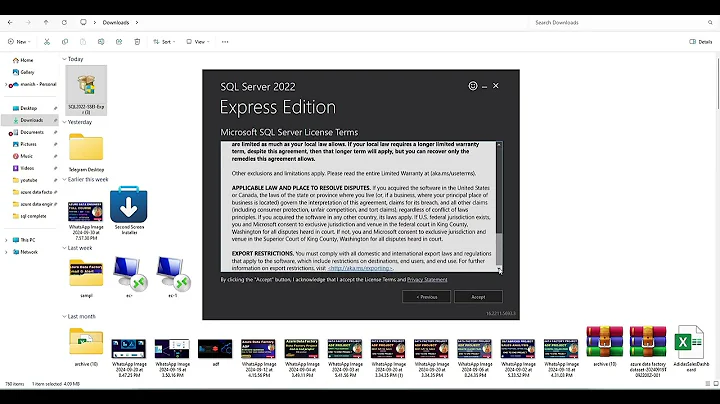Select the ec-1 remote desktop file
The width and height of the screenshot is (720, 404).
tap(172, 277)
